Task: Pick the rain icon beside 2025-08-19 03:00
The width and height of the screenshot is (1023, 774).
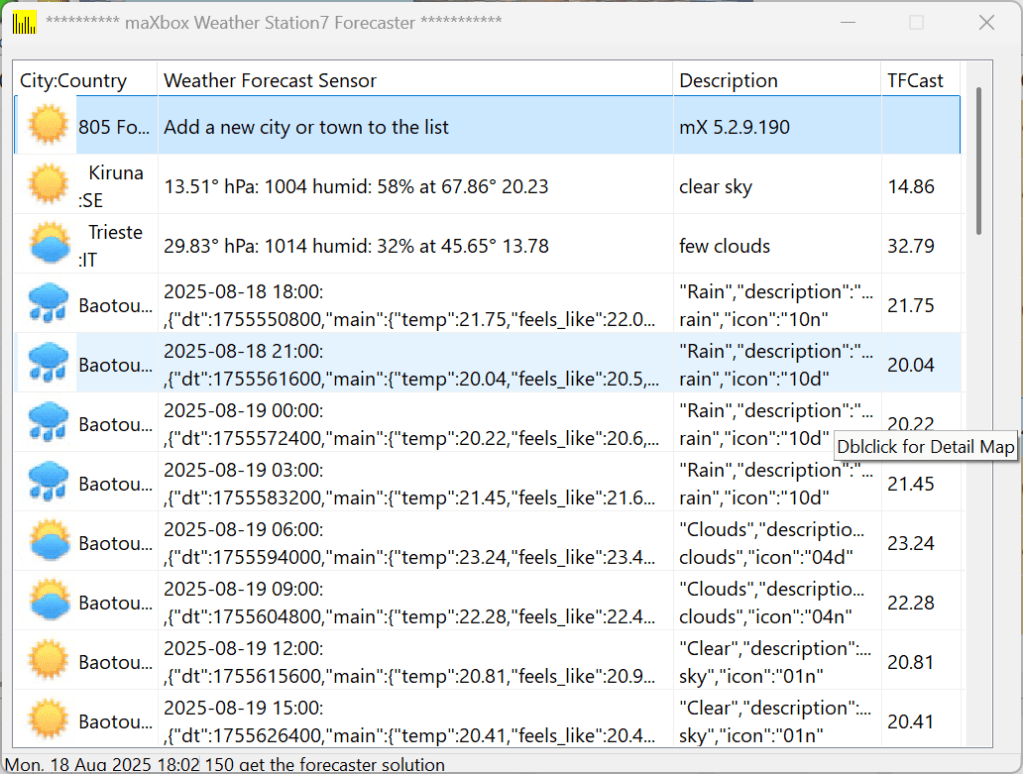Action: pos(47,482)
